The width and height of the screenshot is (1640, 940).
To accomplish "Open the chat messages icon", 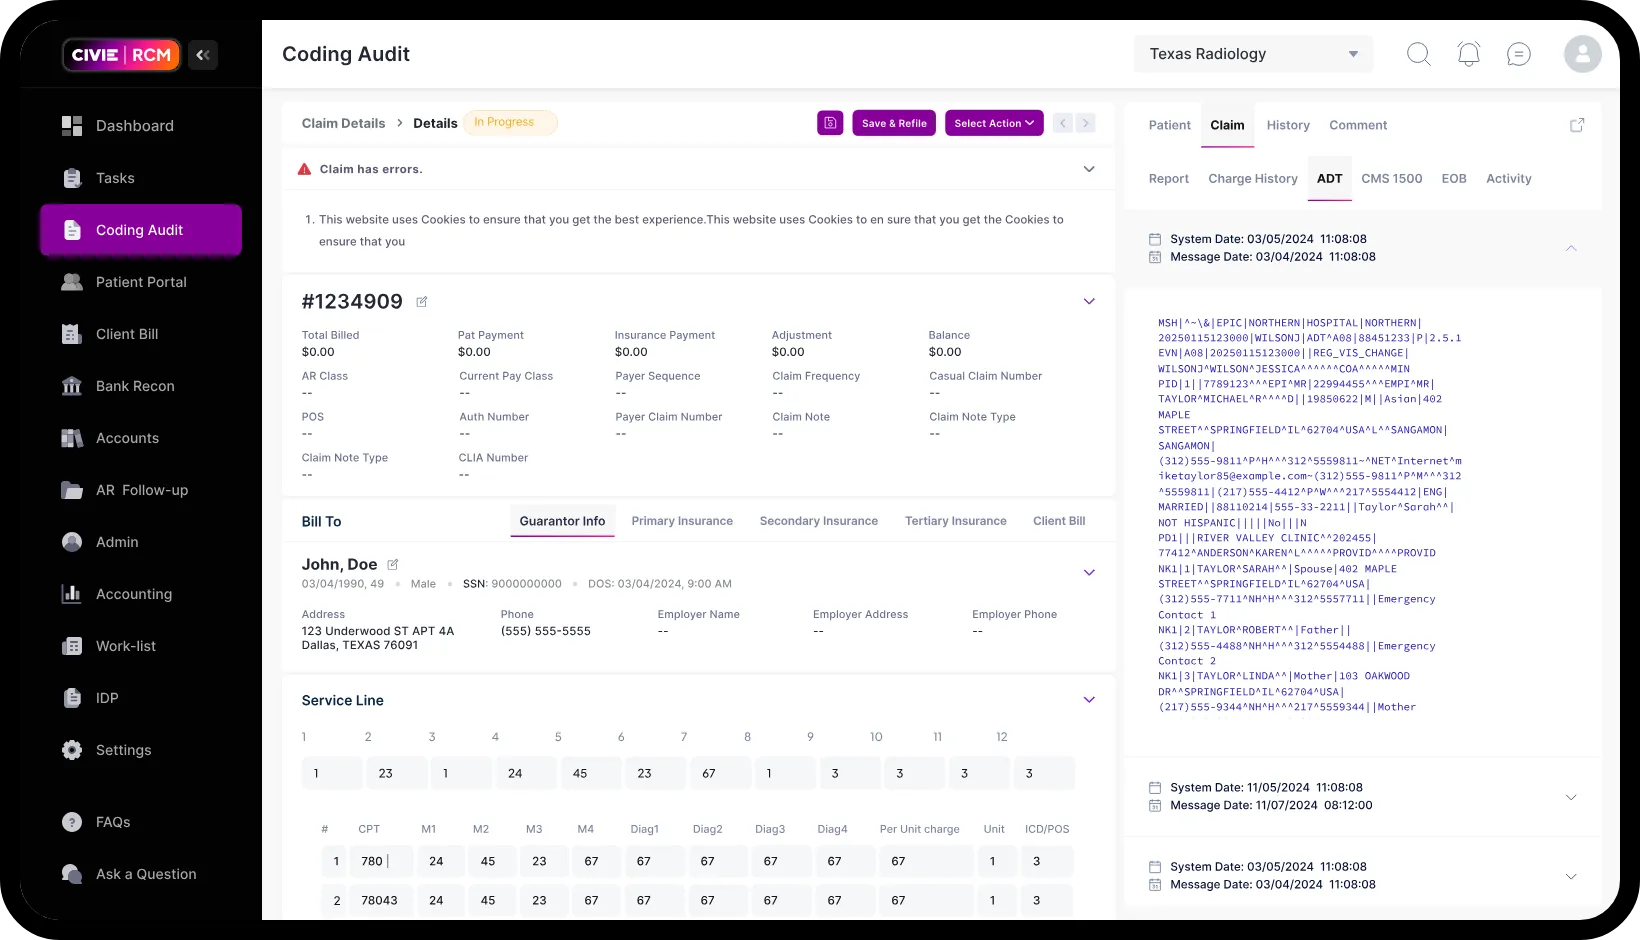I will point(1518,54).
